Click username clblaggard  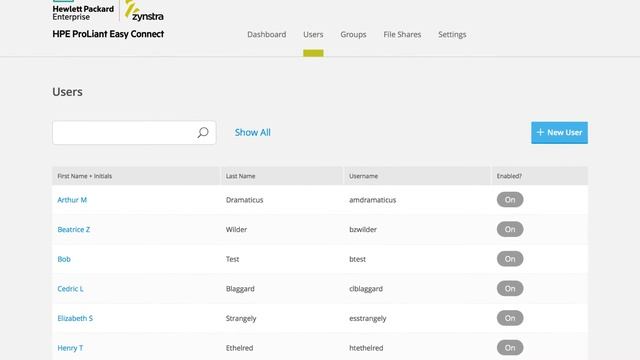[366, 289]
